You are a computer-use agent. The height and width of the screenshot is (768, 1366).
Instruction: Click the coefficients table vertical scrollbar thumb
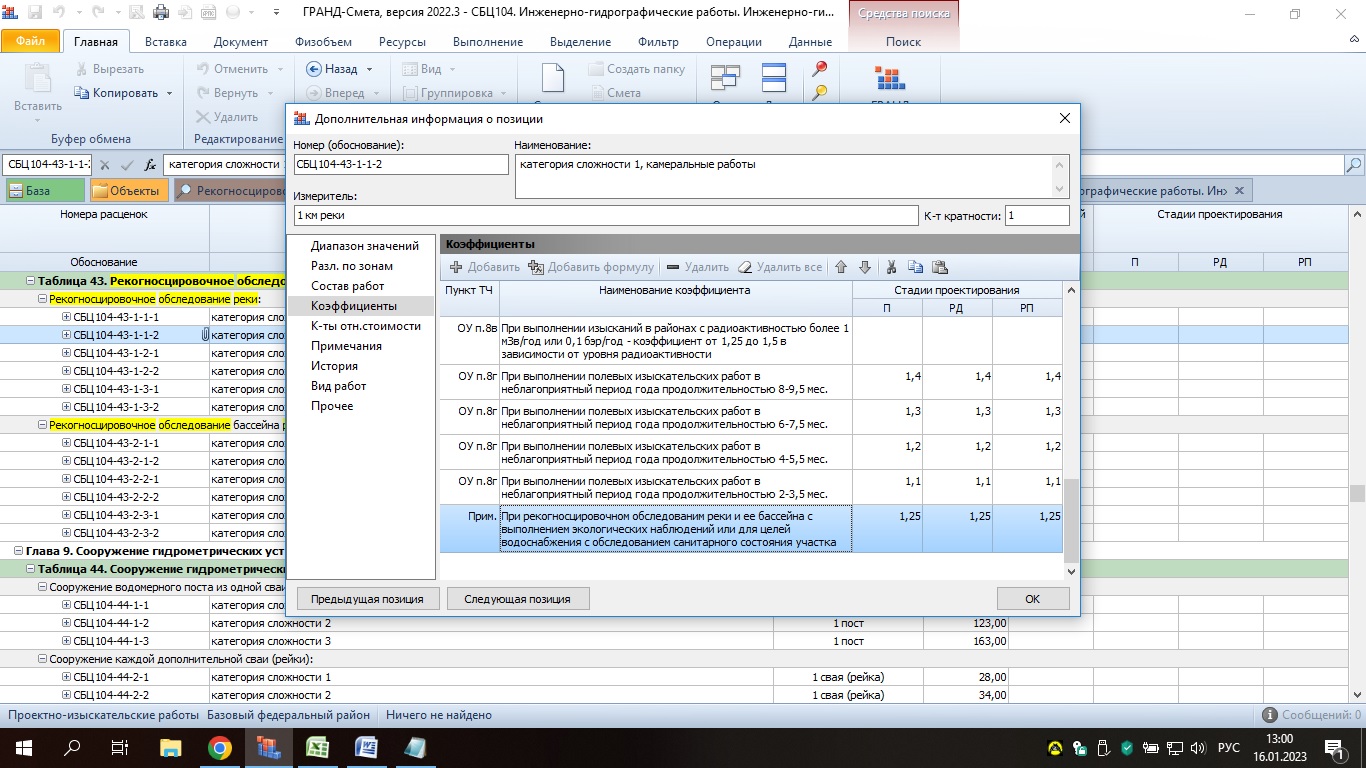pos(1071,520)
